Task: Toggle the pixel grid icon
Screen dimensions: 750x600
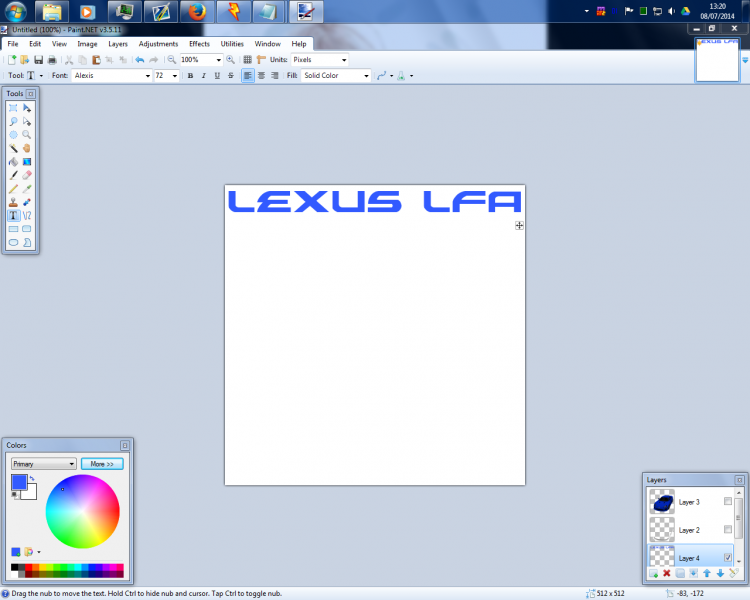Action: [x=247, y=60]
